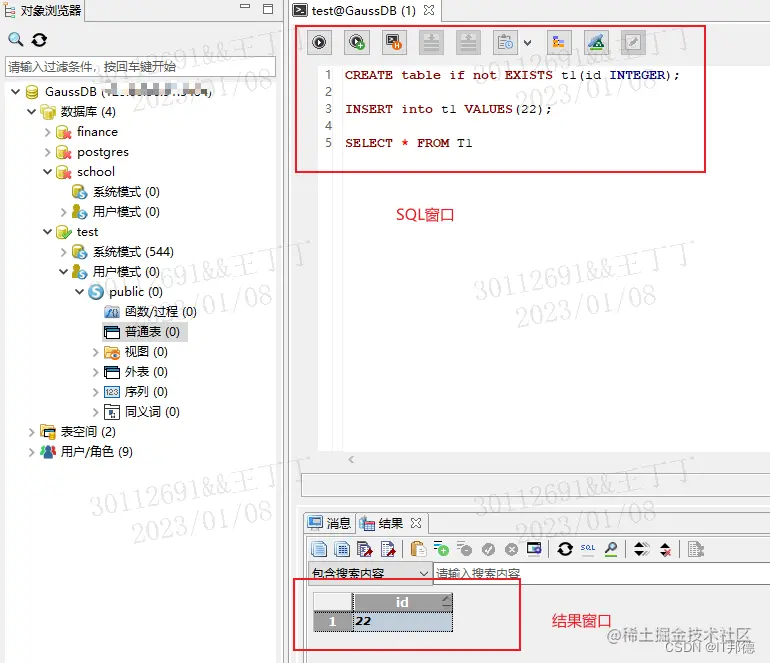Viewport: 770px width, 663px height.
Task: Click the execute SQL play button
Action: [x=319, y=42]
